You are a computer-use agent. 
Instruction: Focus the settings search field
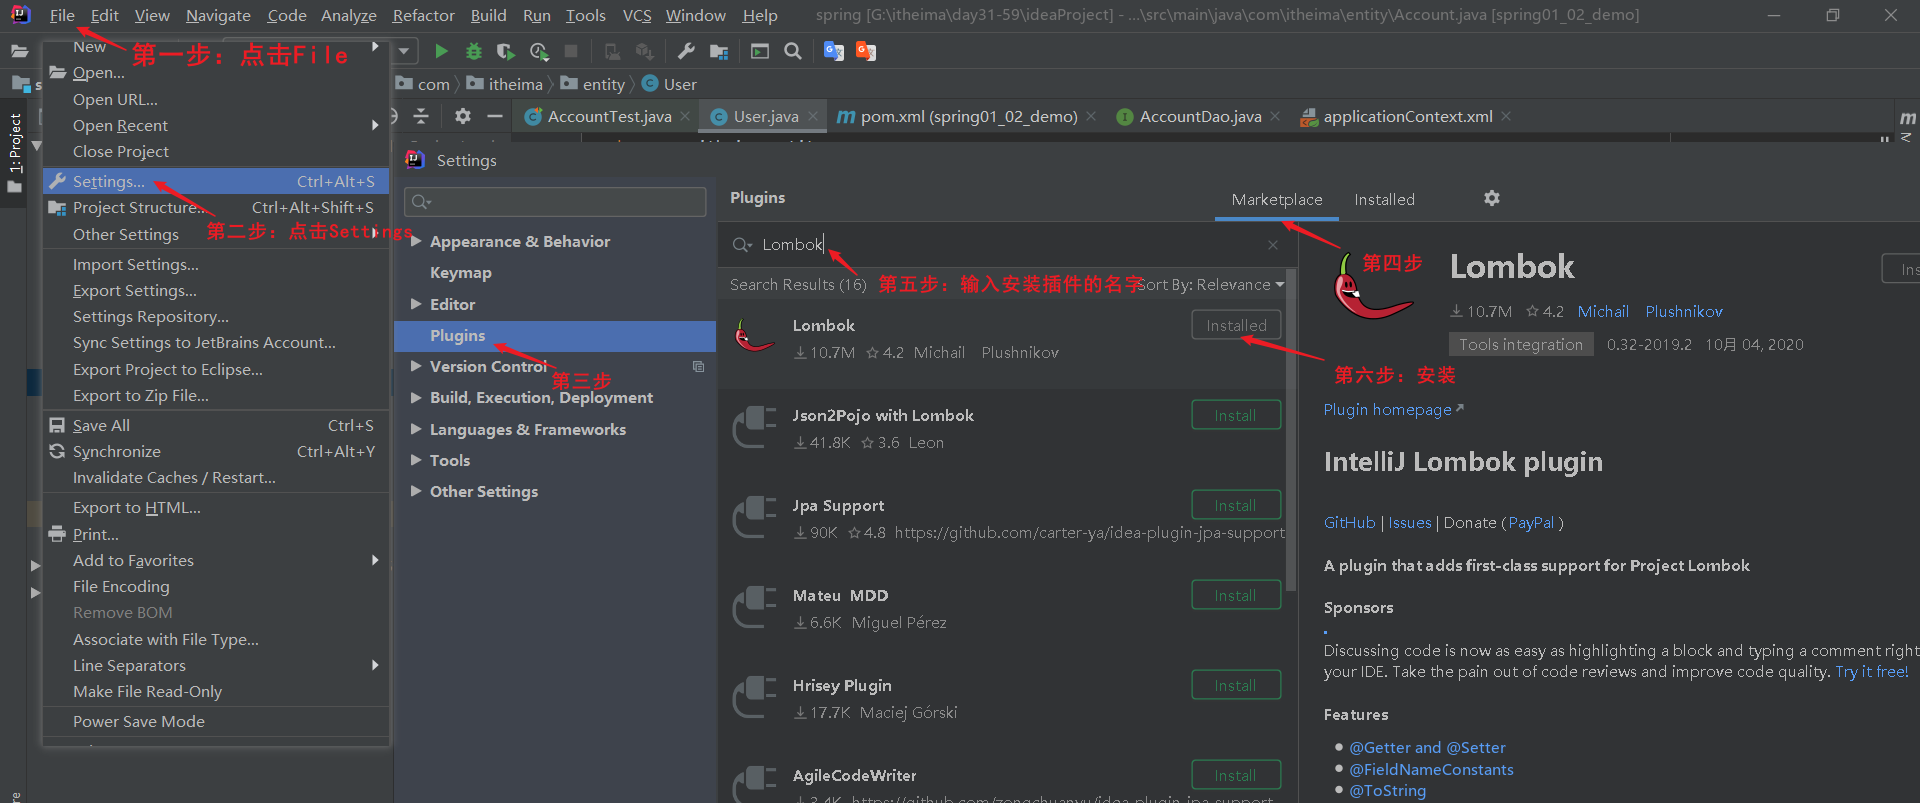[x=555, y=202]
